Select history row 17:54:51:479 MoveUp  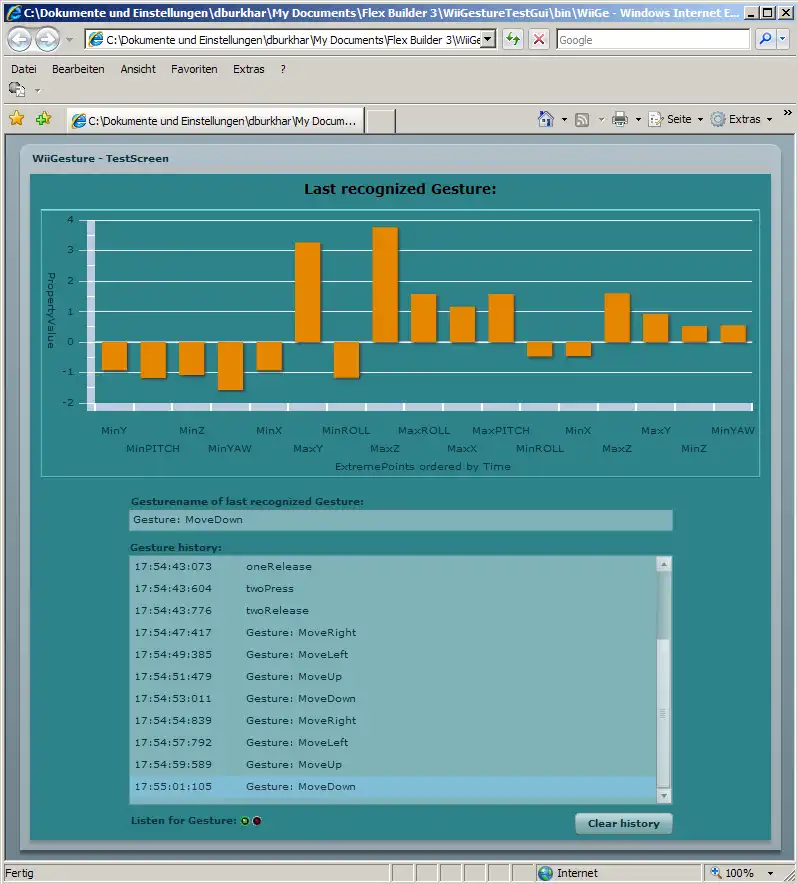393,677
